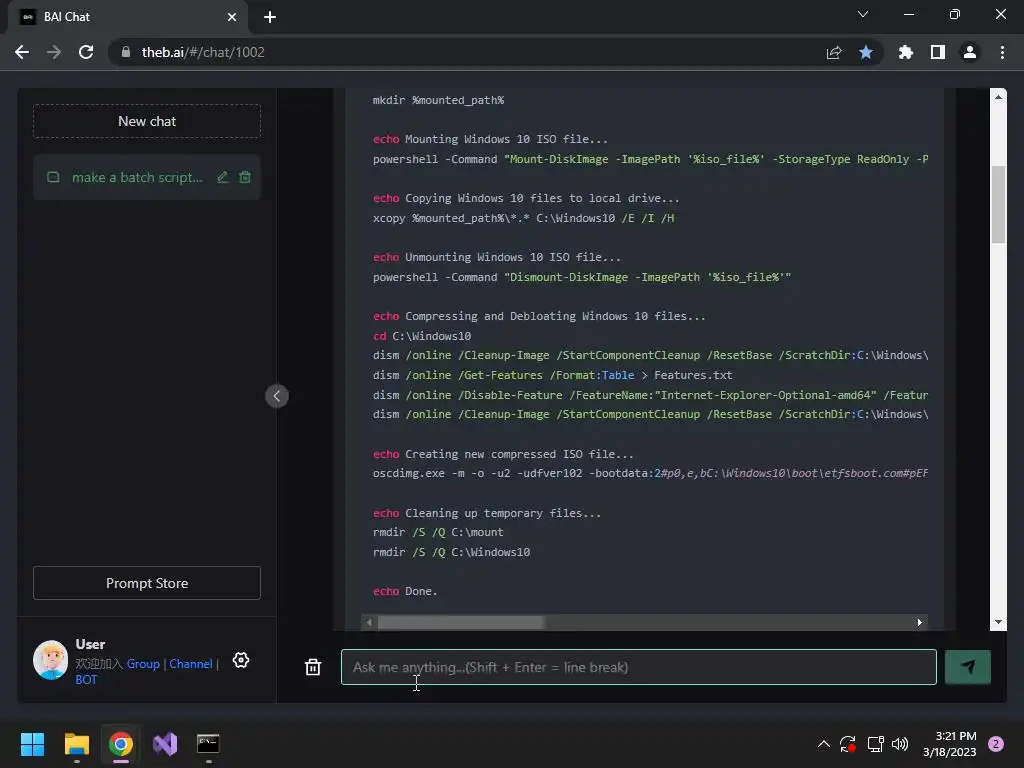Collapse the sidebar with the chevron button
This screenshot has height=768, width=1024.
click(x=276, y=396)
